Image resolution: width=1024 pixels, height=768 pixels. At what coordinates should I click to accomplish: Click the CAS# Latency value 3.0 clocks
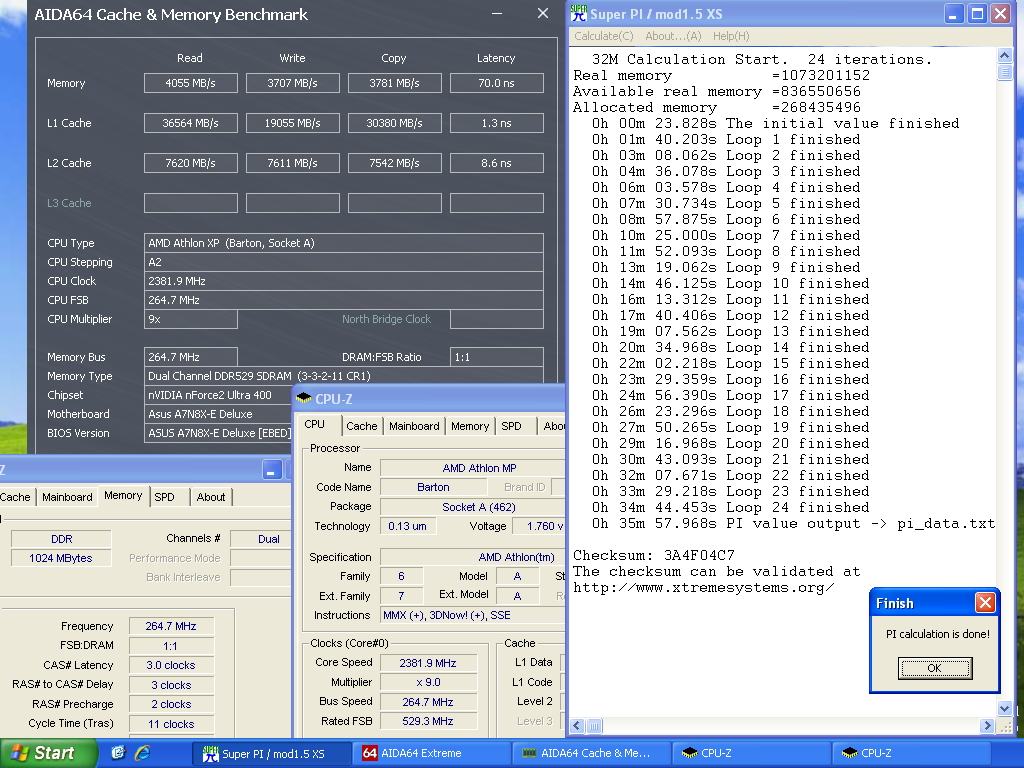click(171, 665)
